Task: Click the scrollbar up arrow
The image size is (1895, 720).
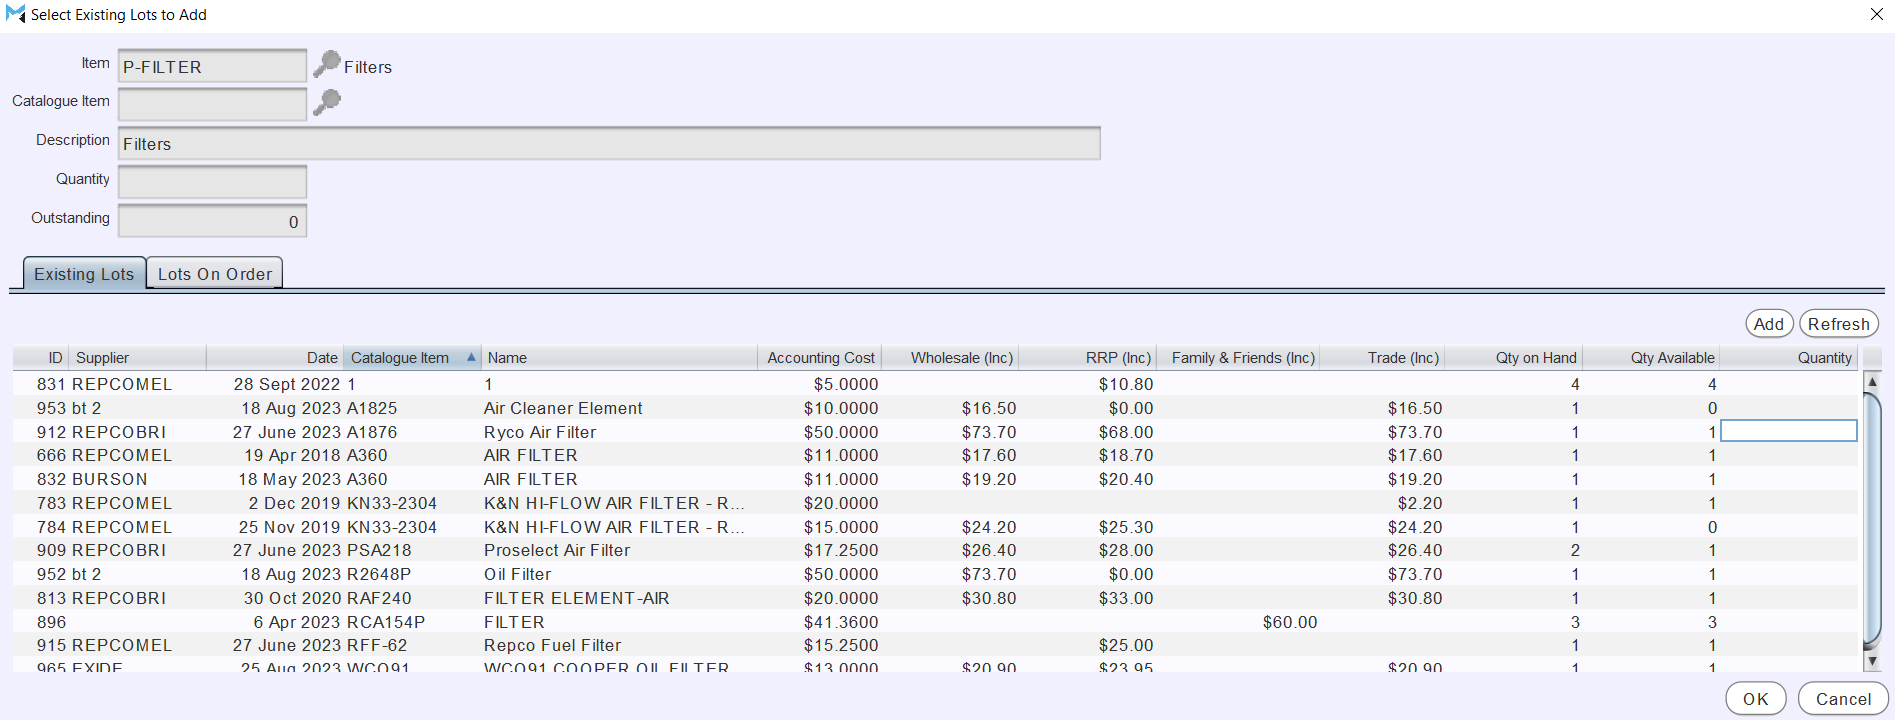Action: pos(1872,381)
